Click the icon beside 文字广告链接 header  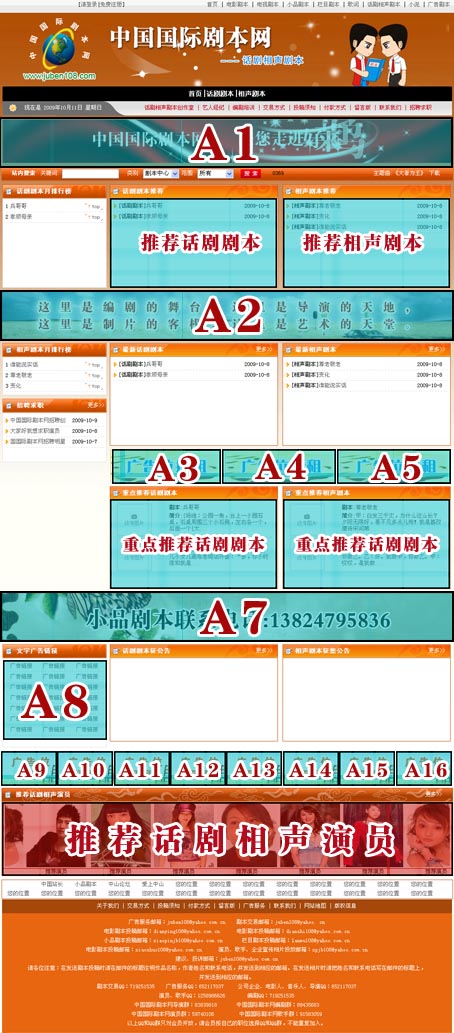pyautogui.click(x=10, y=651)
